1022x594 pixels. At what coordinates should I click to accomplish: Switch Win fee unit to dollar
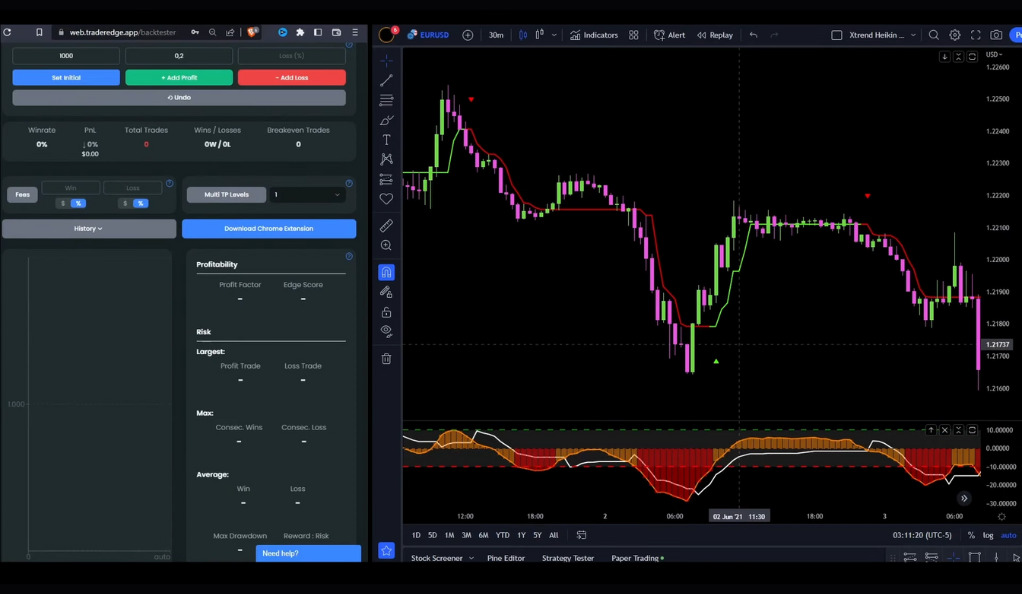pyautogui.click(x=63, y=203)
